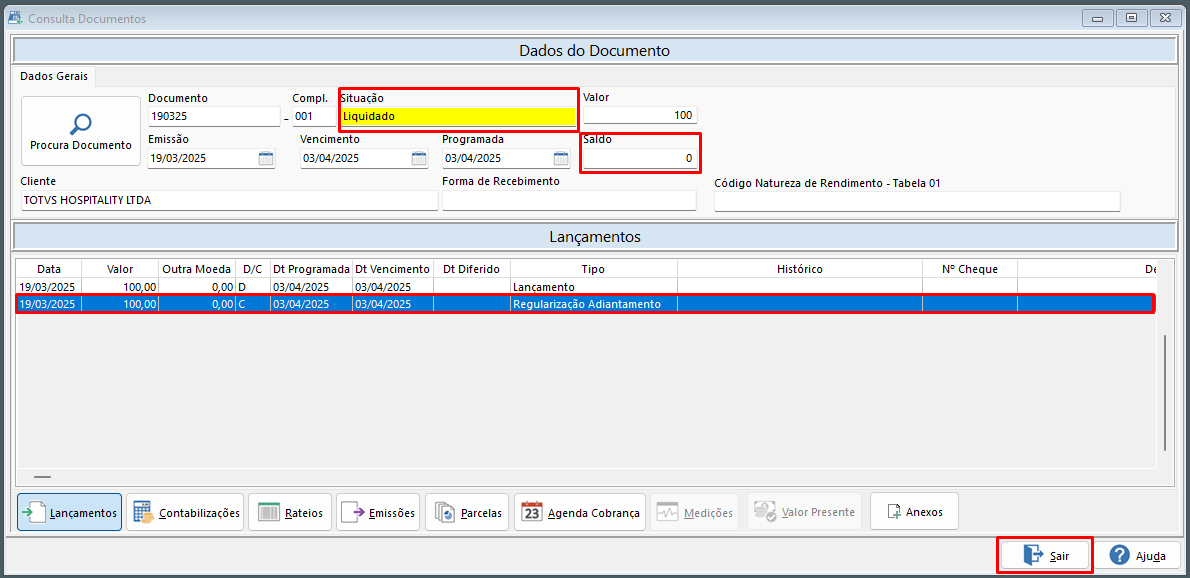
Task: Click the Histórico column header
Action: click(800, 269)
